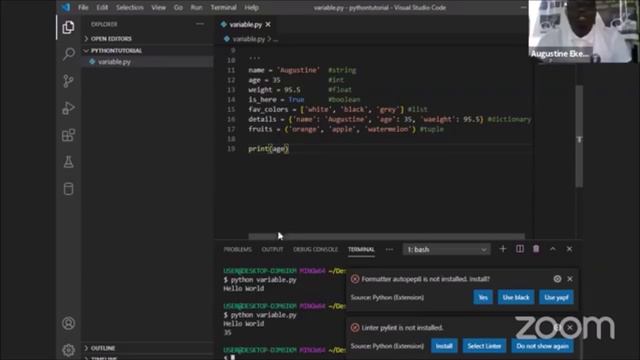Open the Go menu
This screenshot has height=360, width=640.
click(x=178, y=7)
